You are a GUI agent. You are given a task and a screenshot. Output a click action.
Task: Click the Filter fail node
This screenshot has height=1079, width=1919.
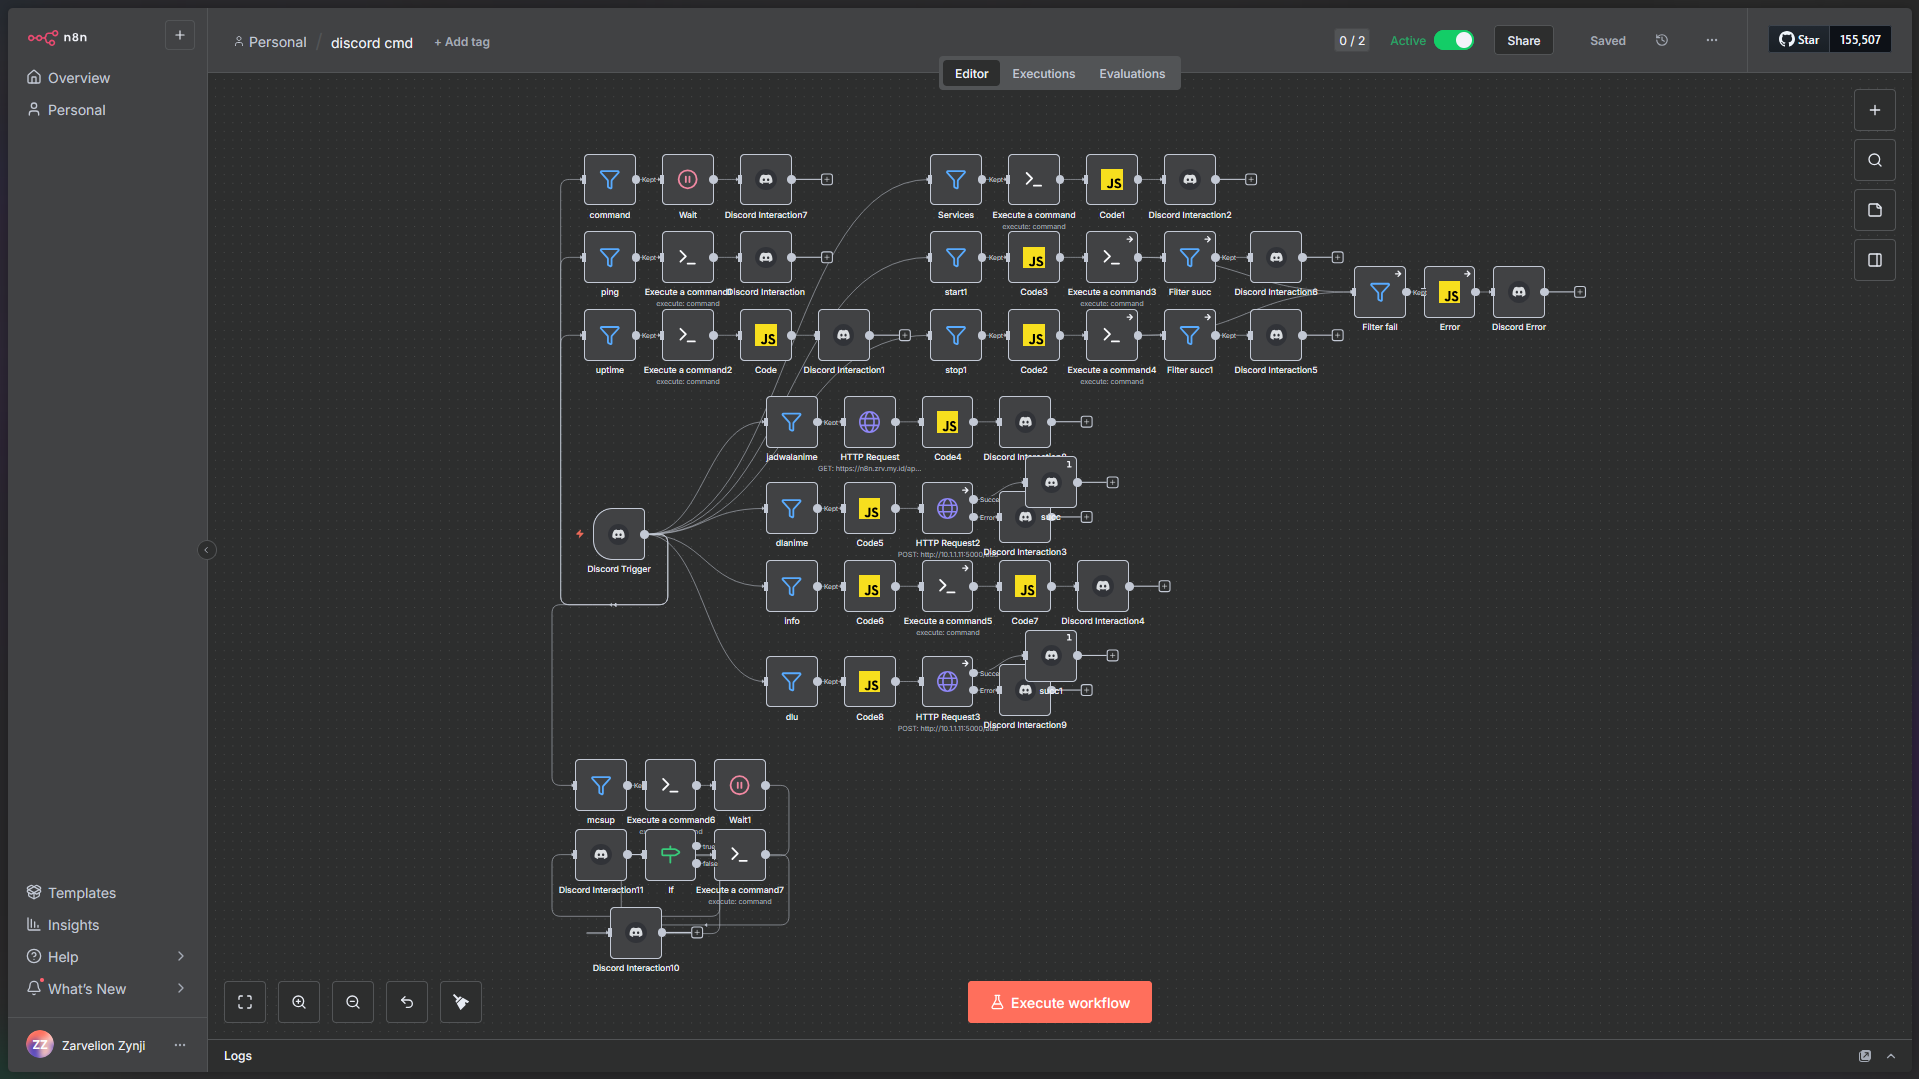click(1379, 292)
